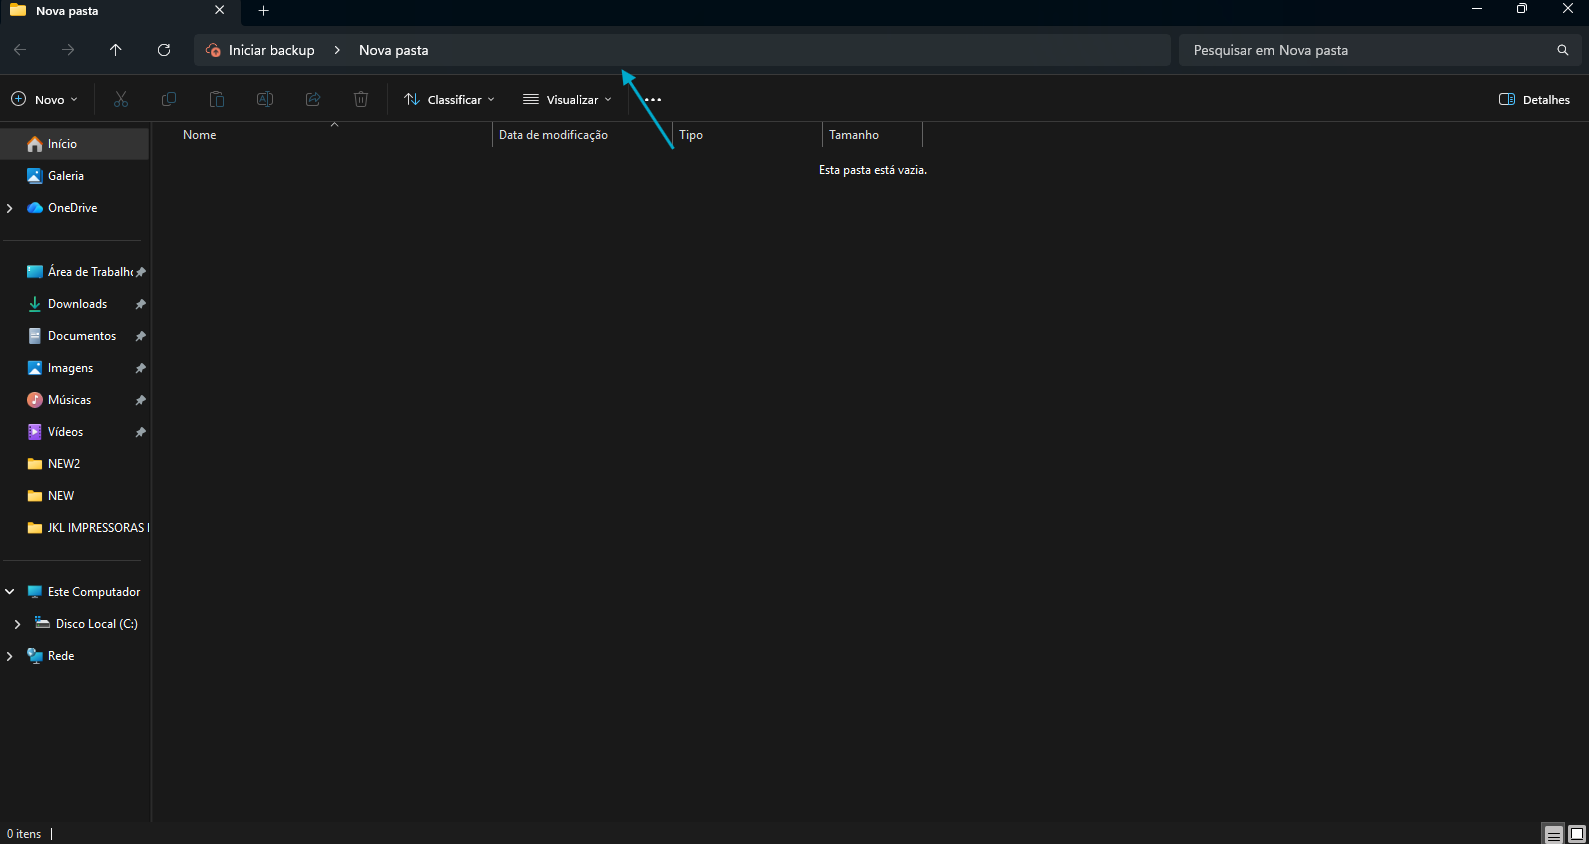Switch to details list view in status bar
Screen dimensions: 1589x844
[1553, 834]
